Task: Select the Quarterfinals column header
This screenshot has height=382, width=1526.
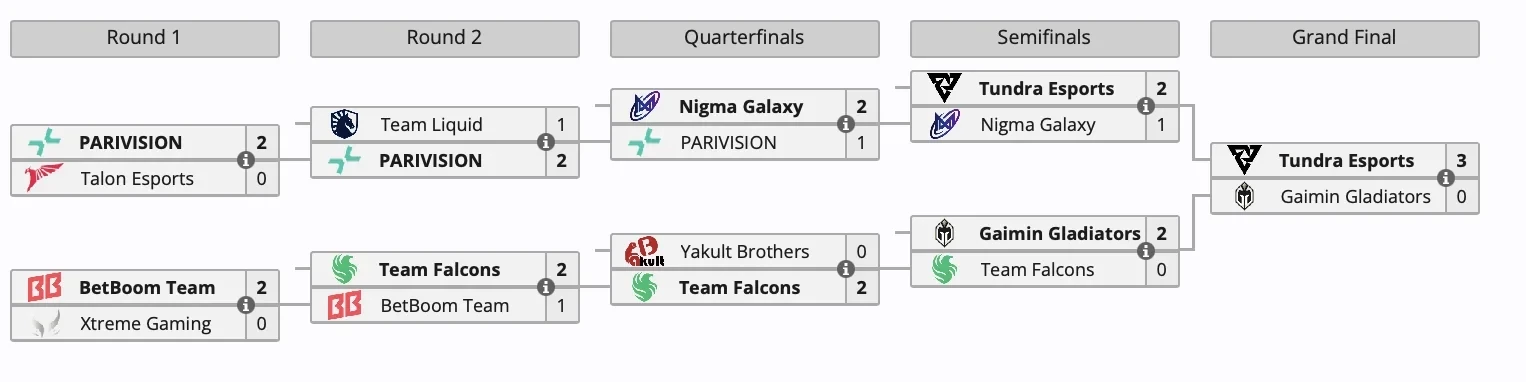Action: (x=745, y=38)
